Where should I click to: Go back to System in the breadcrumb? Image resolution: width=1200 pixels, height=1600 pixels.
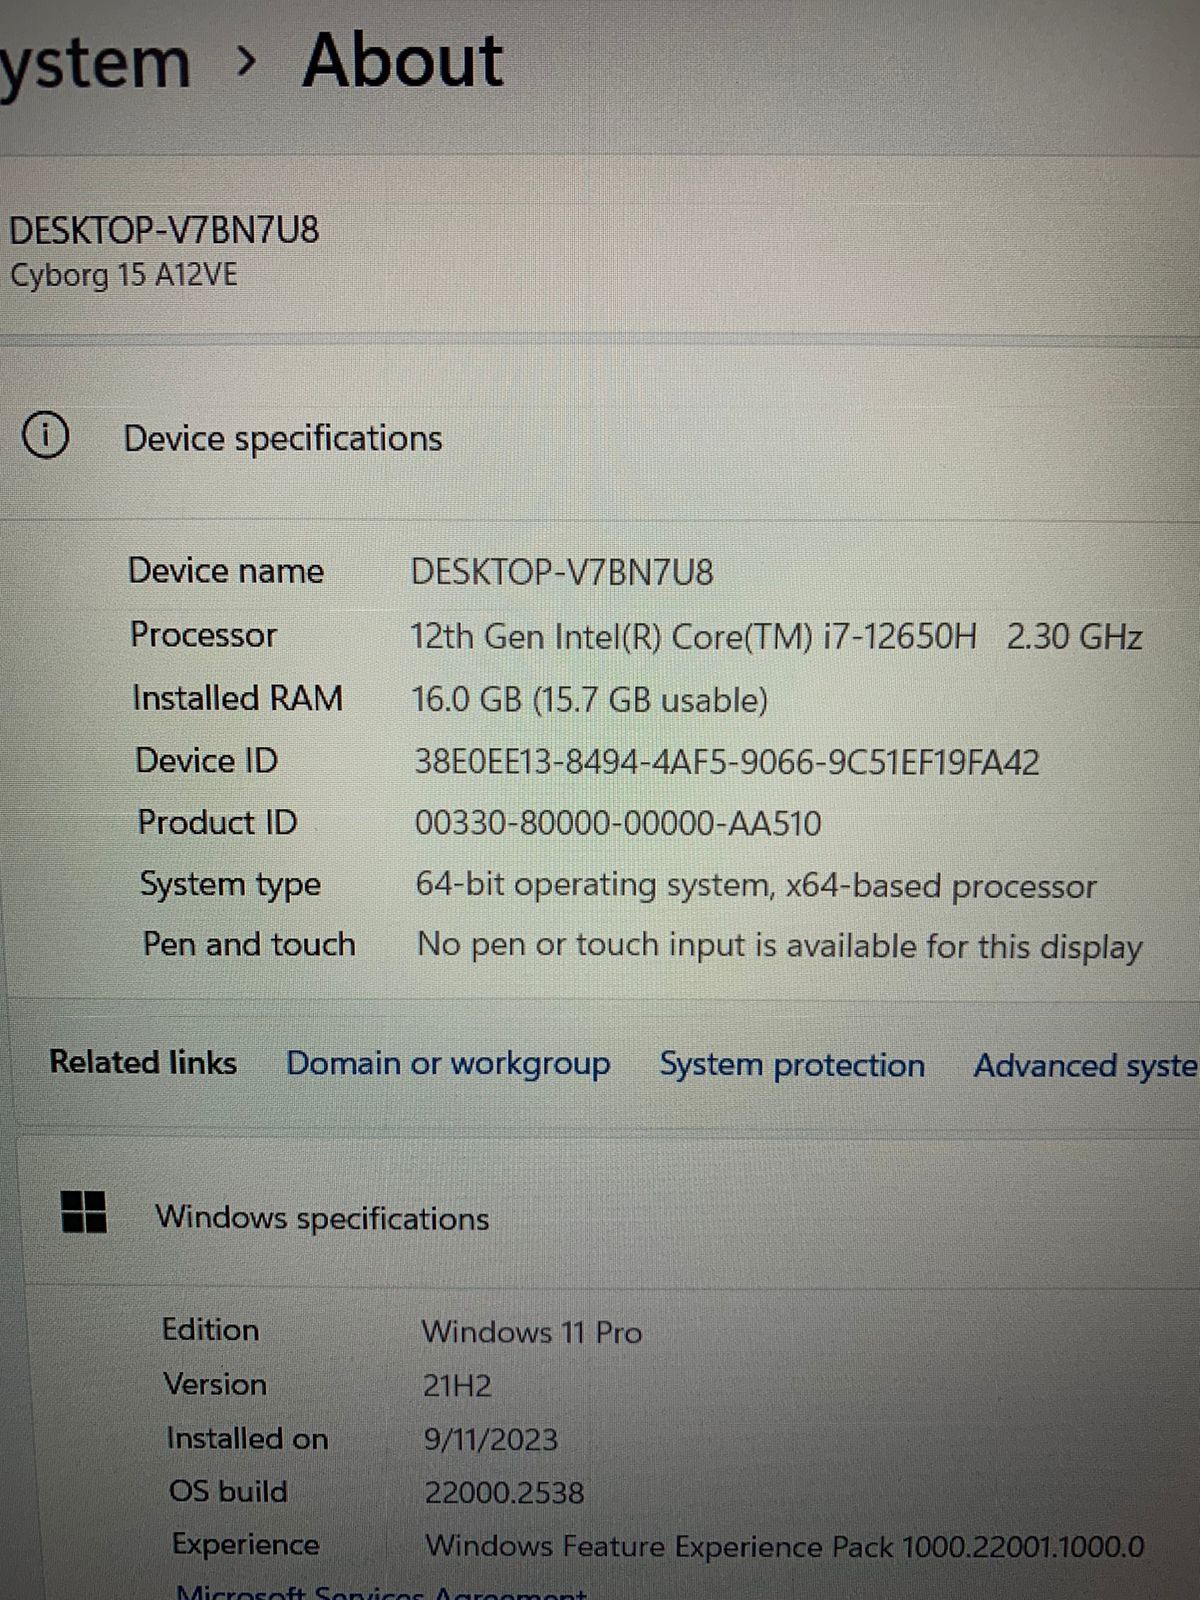[95, 63]
